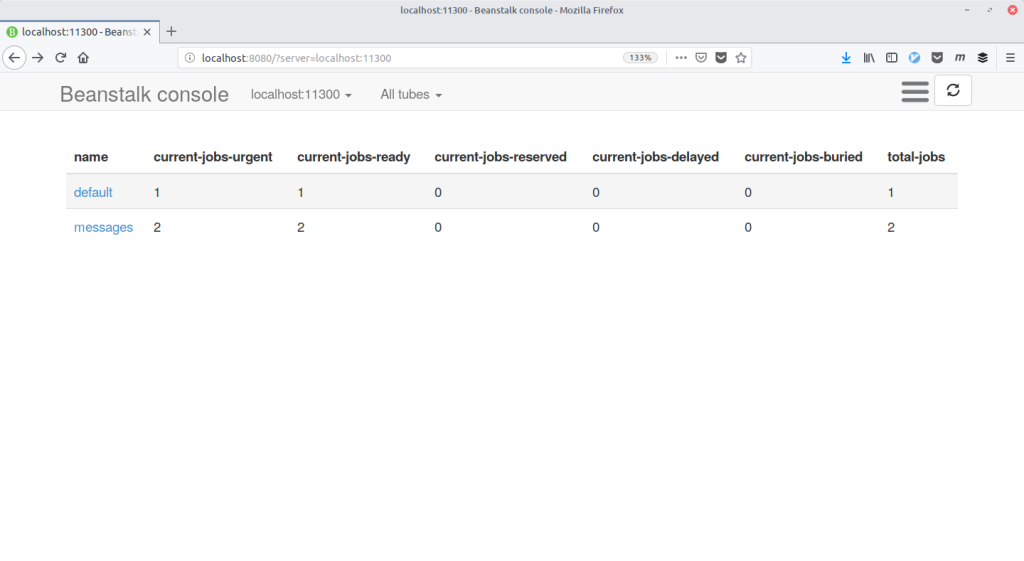This screenshot has height=561, width=1024.
Task: Open the Pocket list toolbar icon
Action: [937, 57]
